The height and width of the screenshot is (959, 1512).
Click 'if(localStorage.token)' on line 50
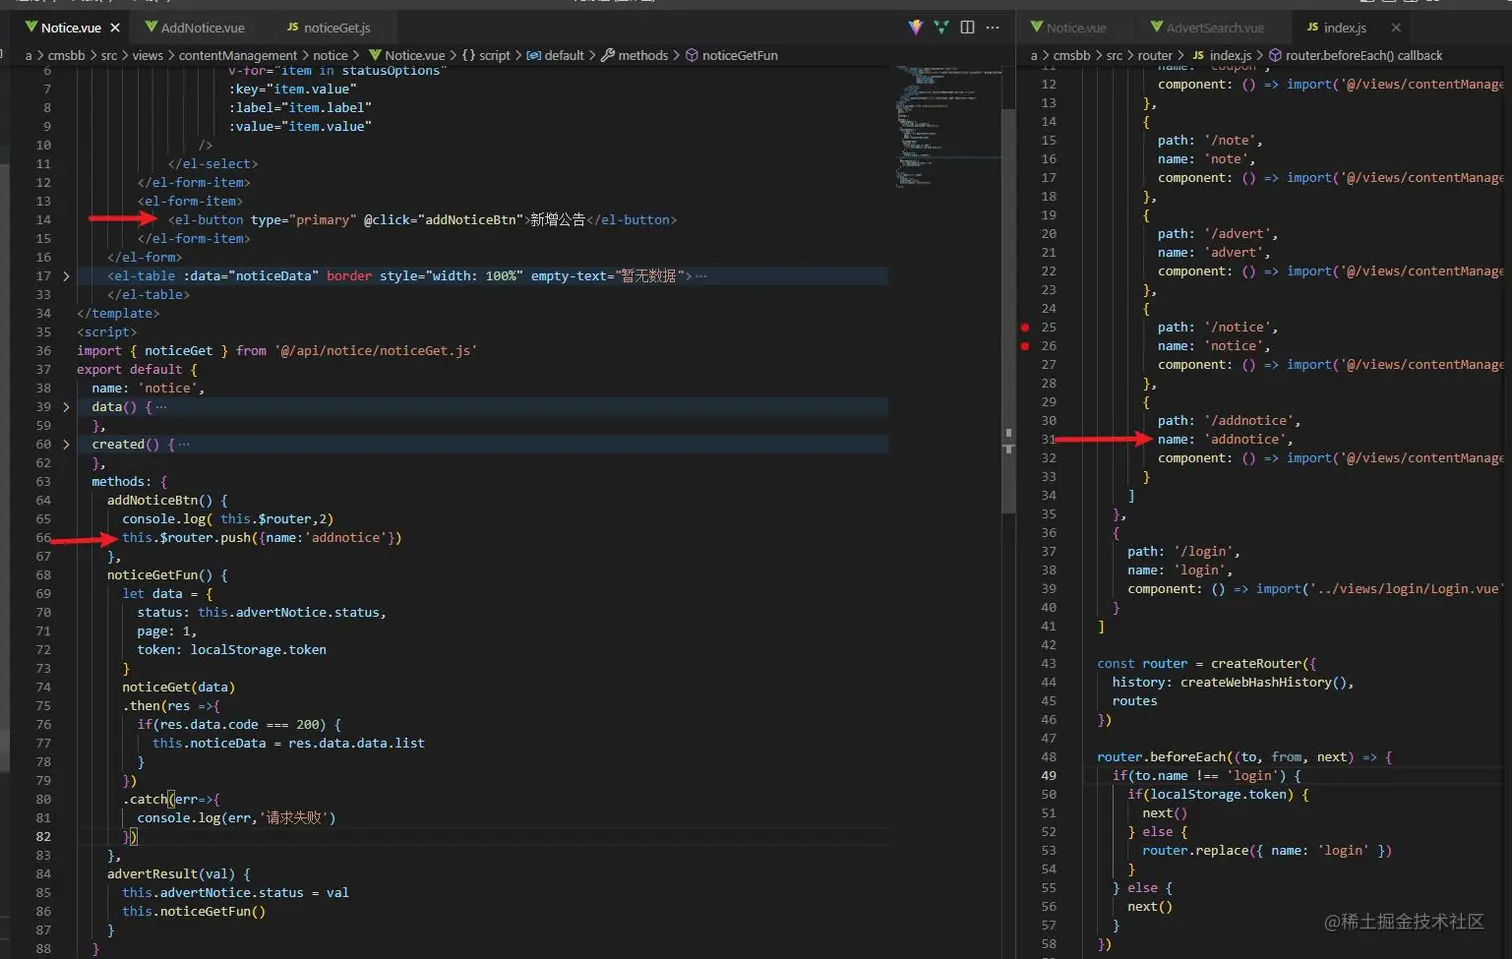tap(1218, 794)
